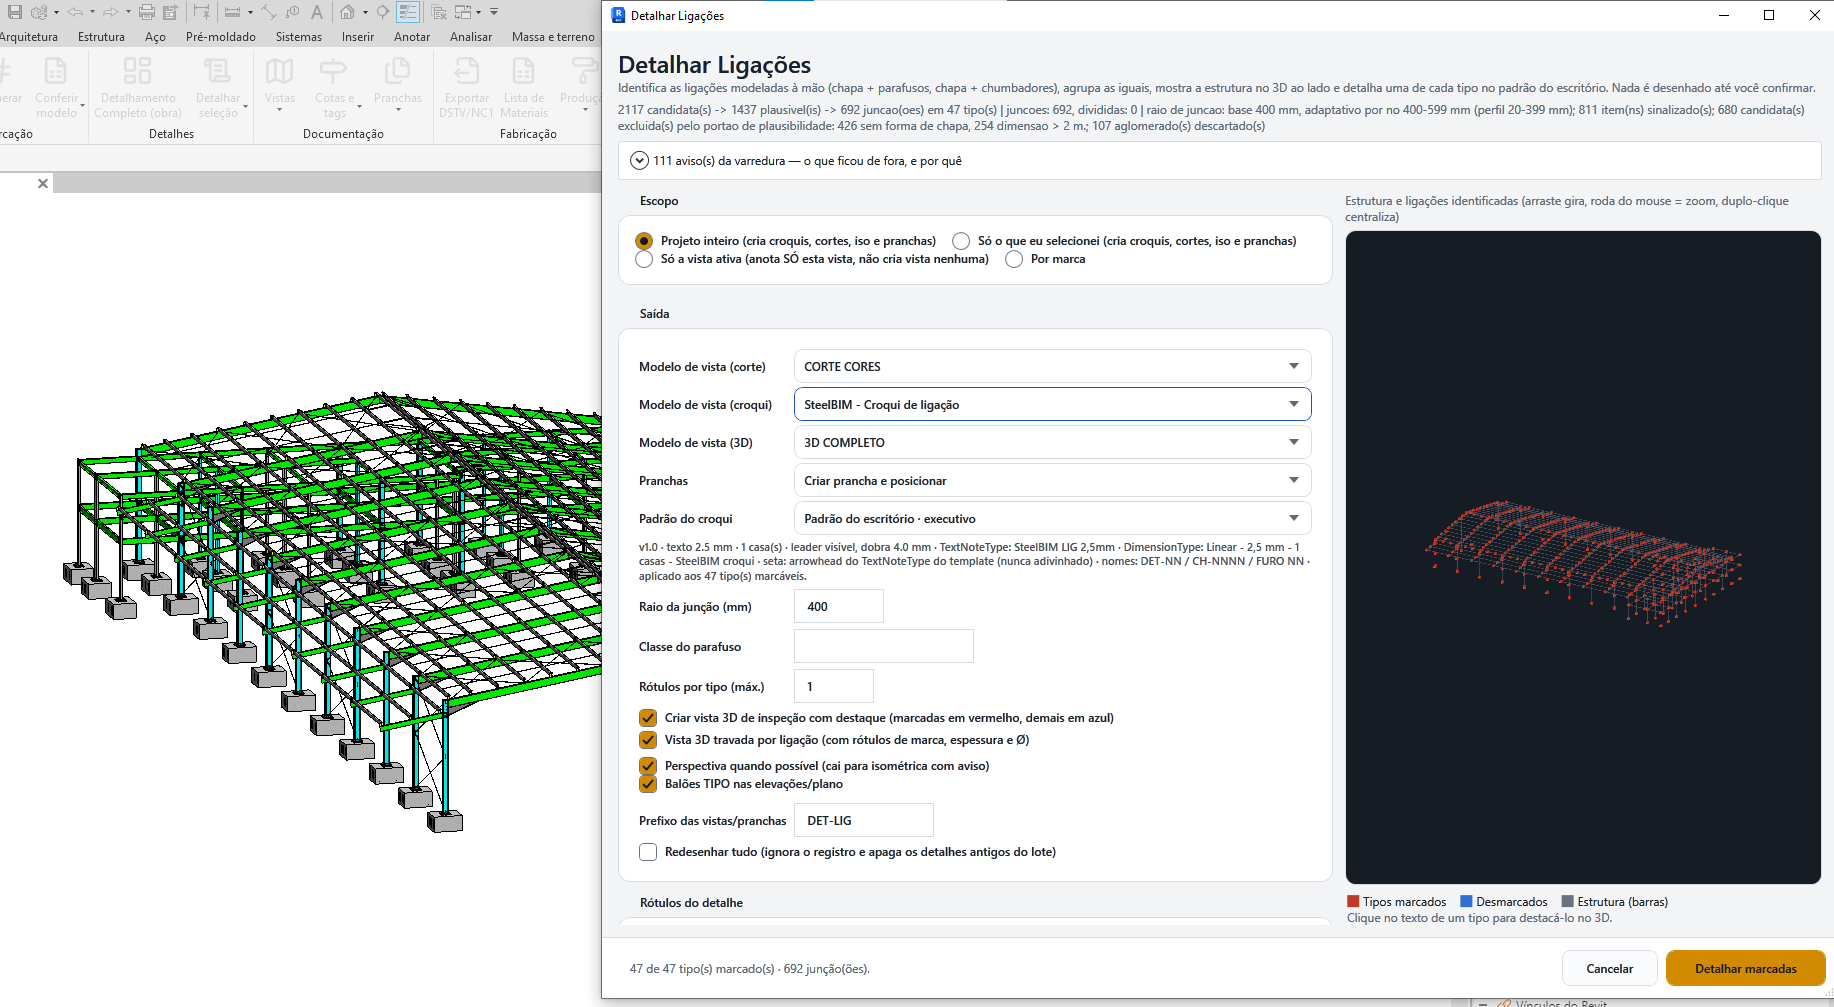
Task: Click the Sync with central icon
Action: coord(39,12)
